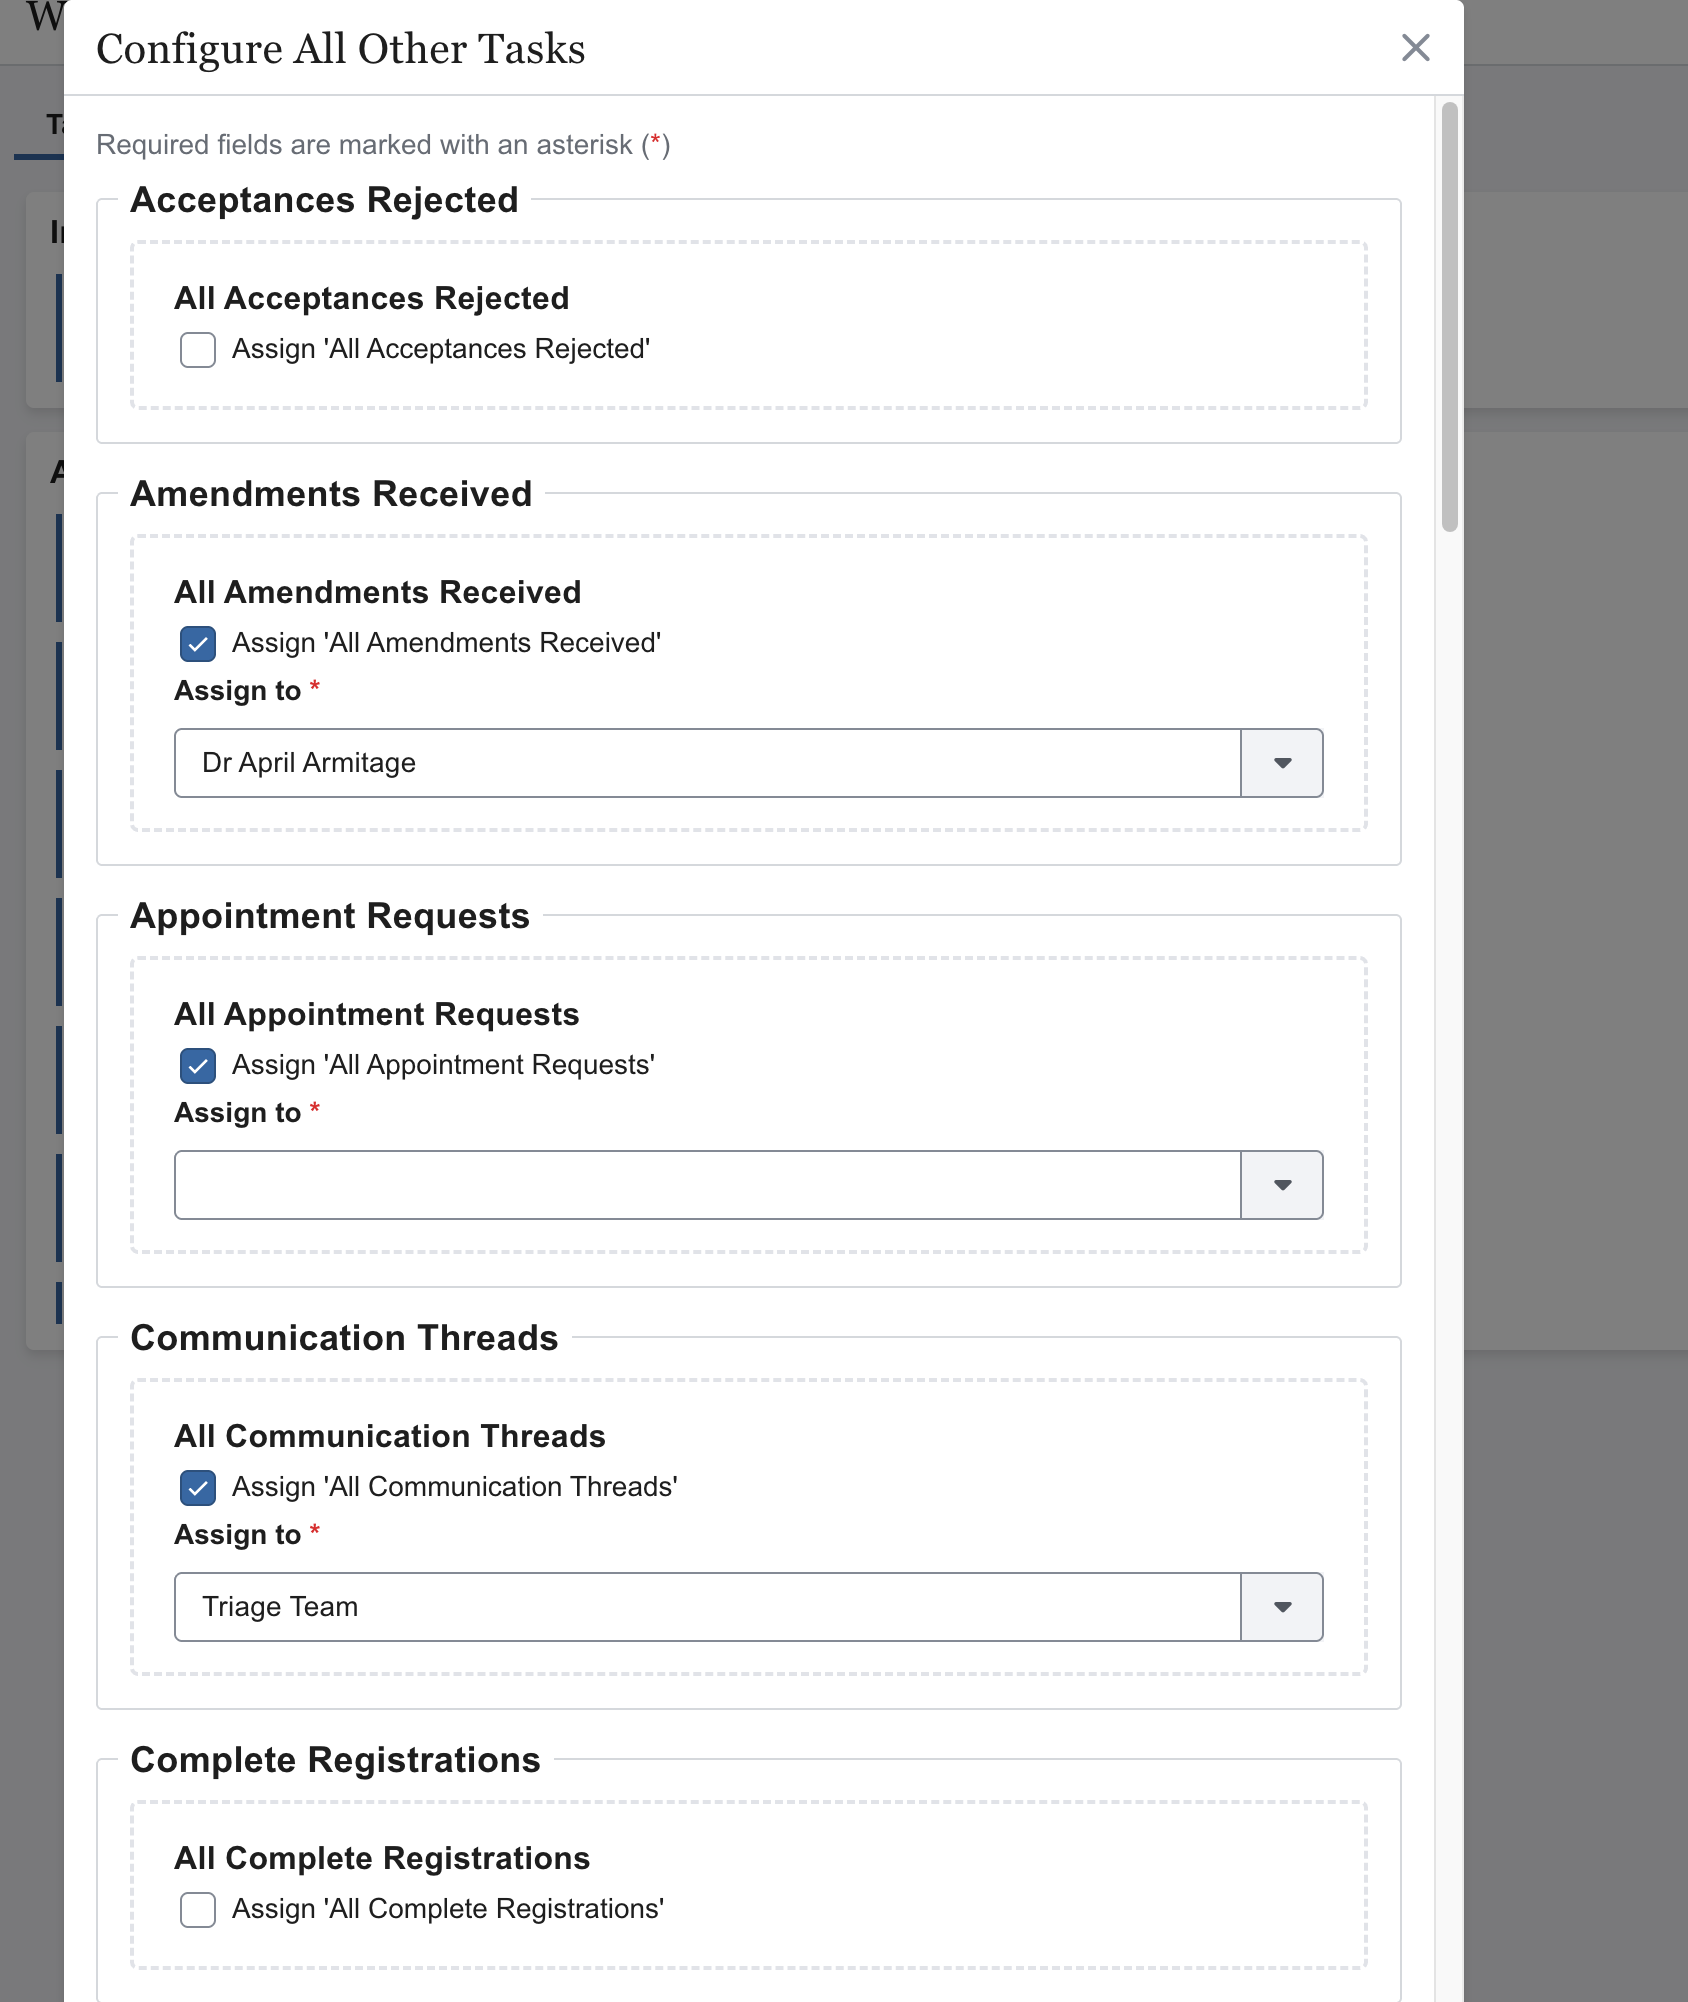Screen dimensions: 1688x2002
Task: Open dropdown arrow beside Triage Team
Action: 1282,1607
